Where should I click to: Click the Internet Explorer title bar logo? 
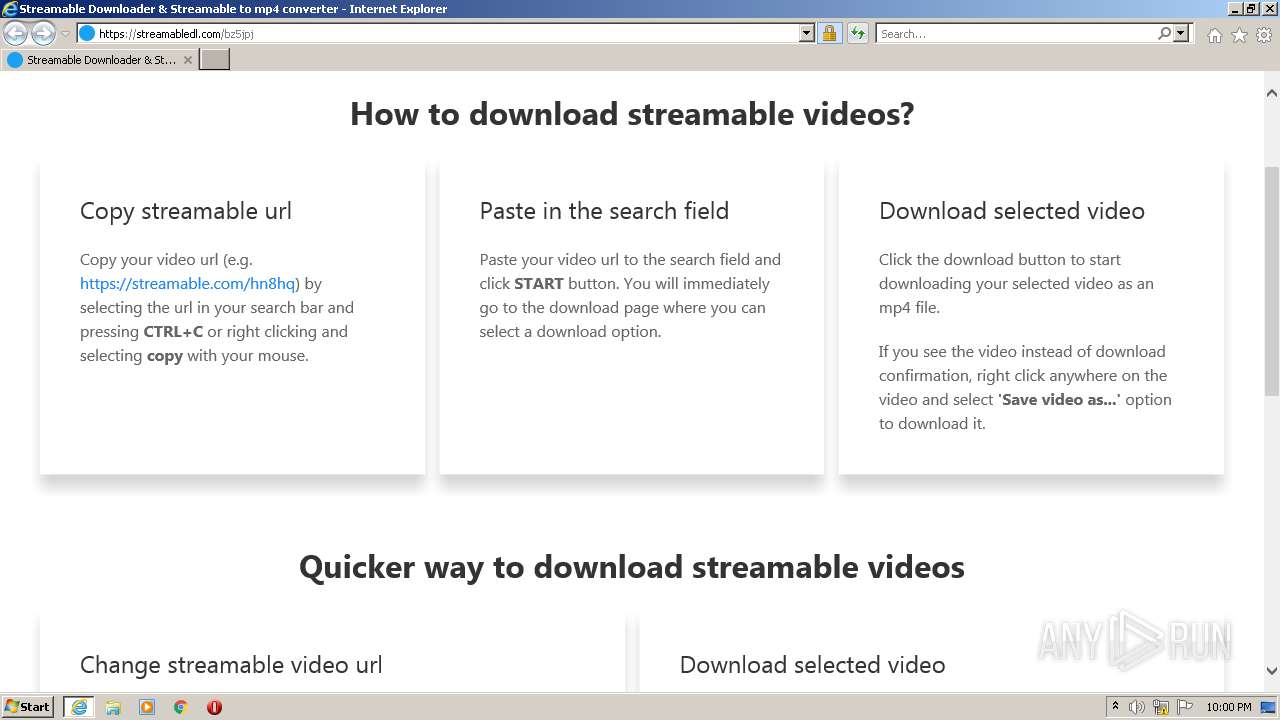10,9
